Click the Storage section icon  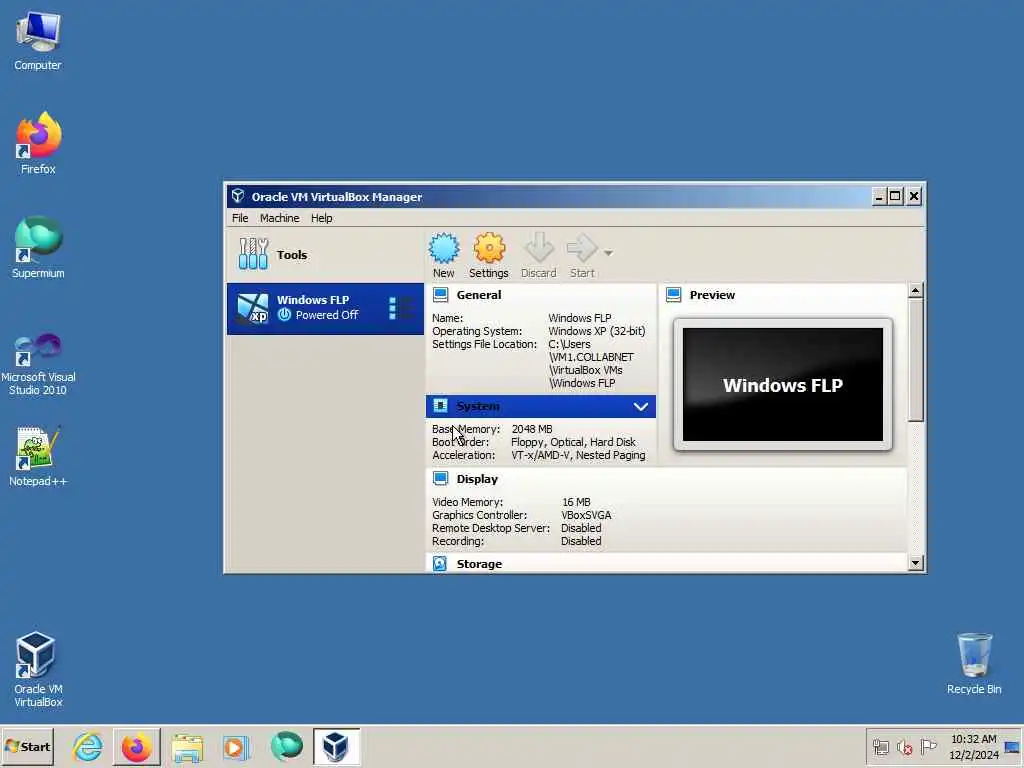(440, 564)
